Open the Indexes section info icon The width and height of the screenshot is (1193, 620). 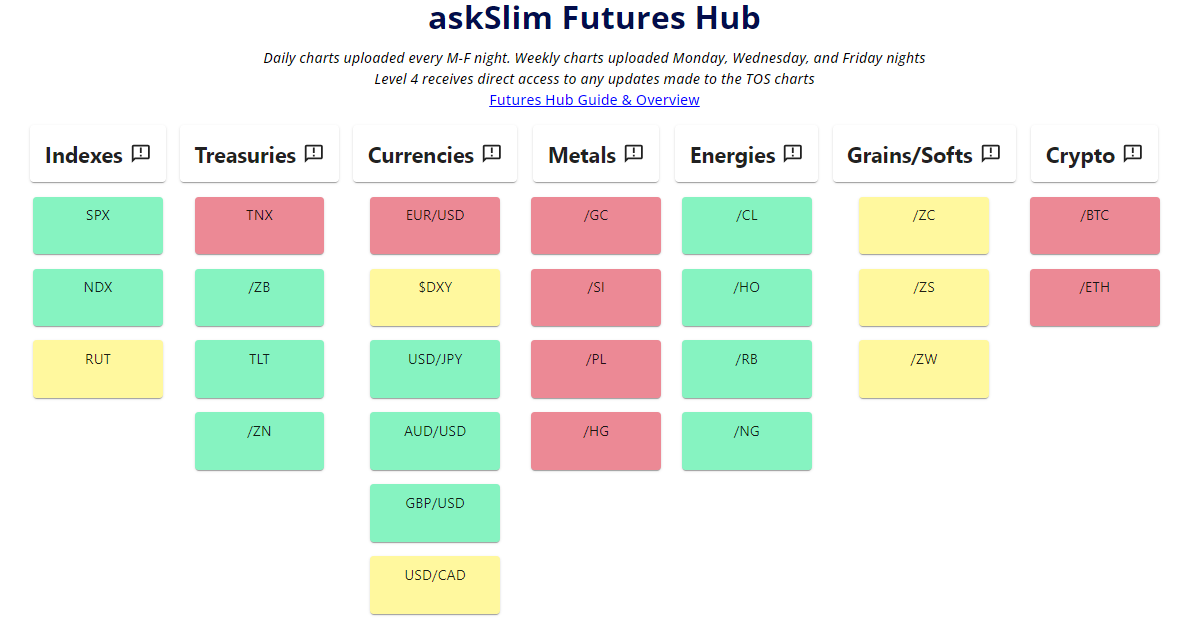pos(141,153)
